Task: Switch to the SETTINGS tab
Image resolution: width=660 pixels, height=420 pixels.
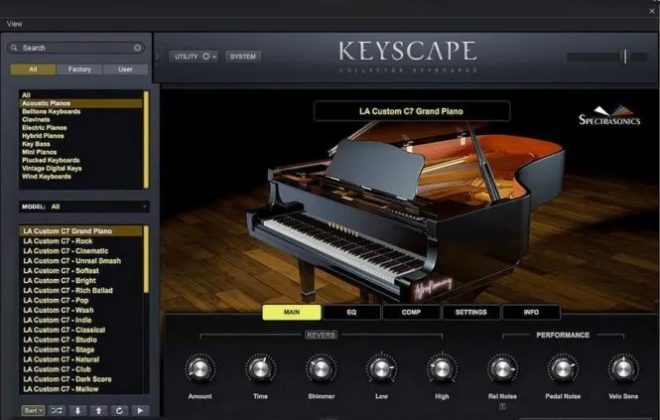Action: (471, 312)
